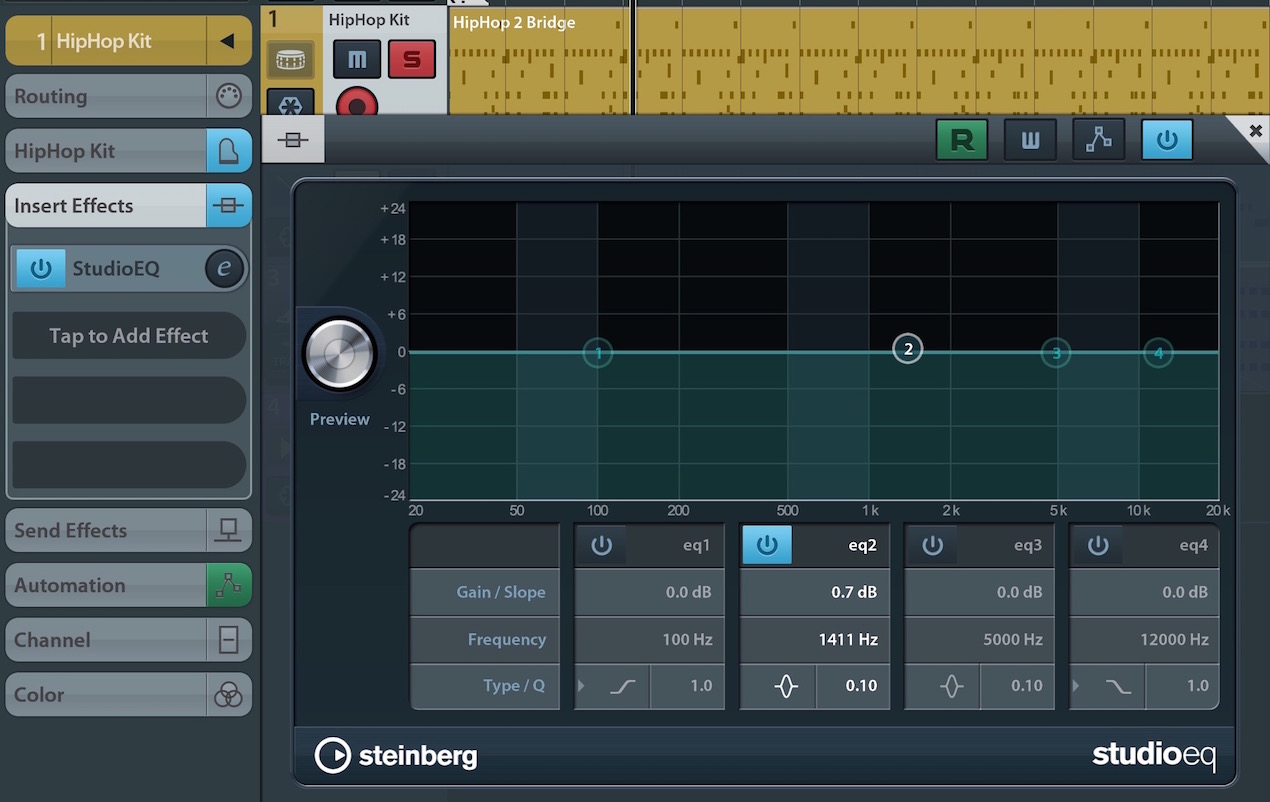Toggle the green Read automation button

click(x=962, y=140)
